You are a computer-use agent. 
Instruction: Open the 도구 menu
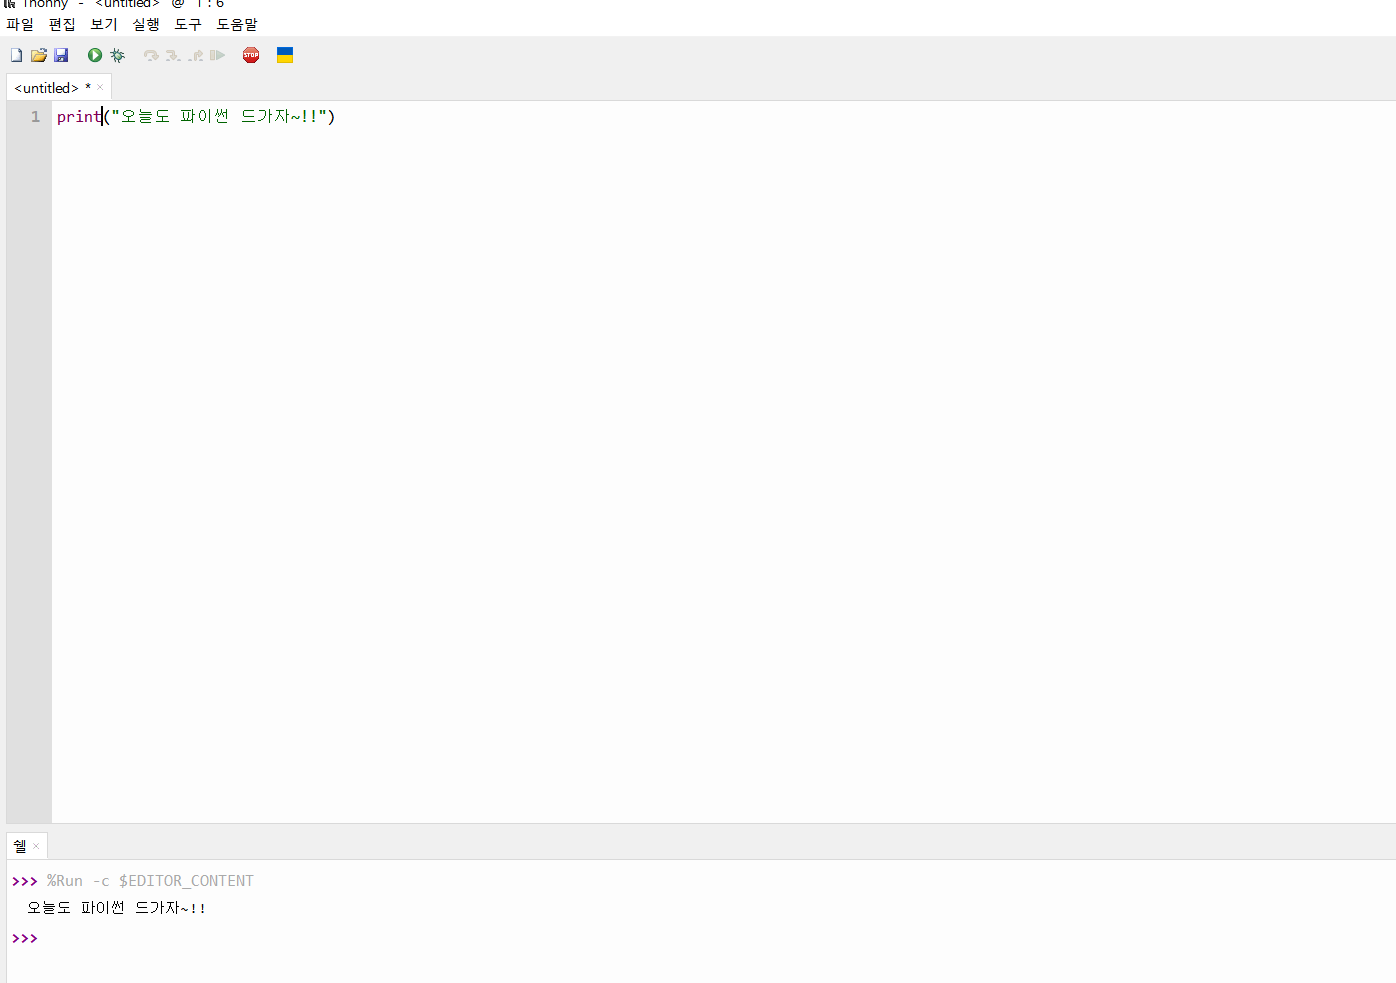(188, 24)
